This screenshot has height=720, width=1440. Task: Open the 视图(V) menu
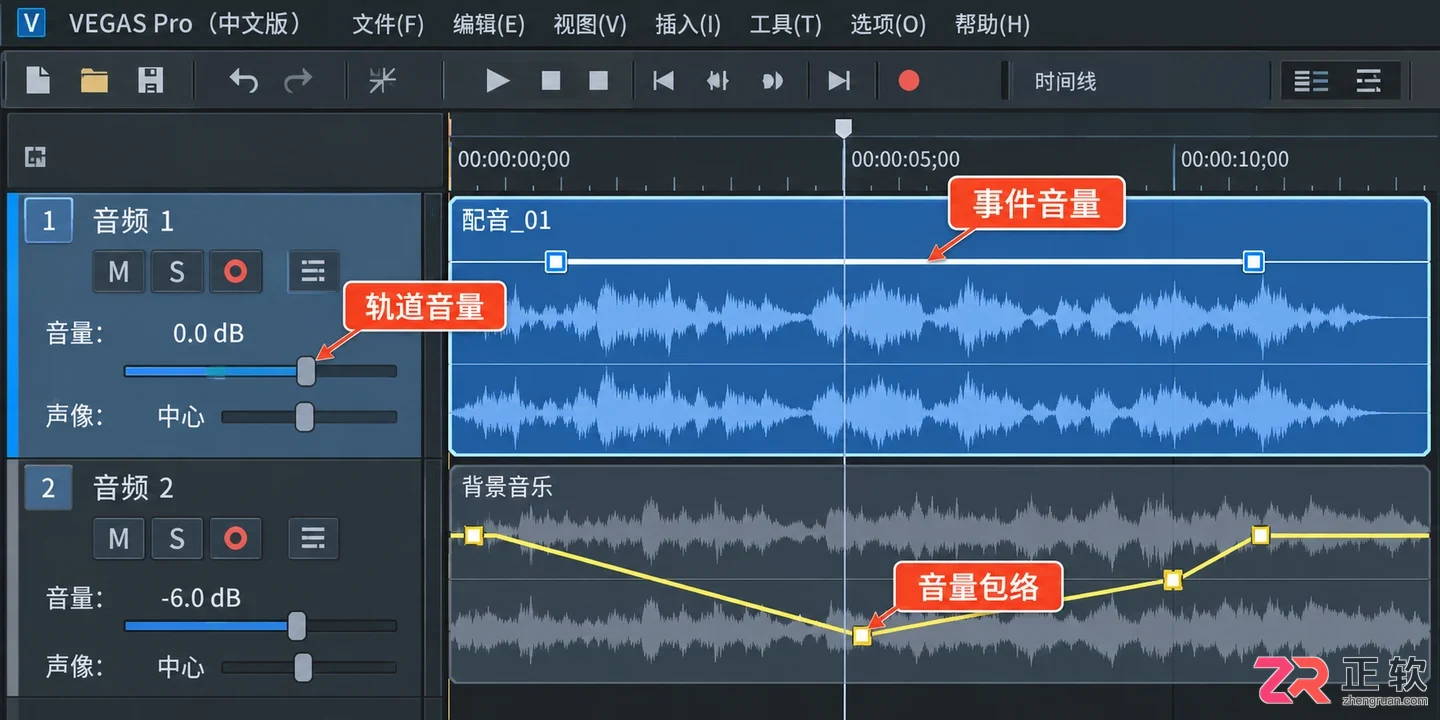tap(590, 24)
